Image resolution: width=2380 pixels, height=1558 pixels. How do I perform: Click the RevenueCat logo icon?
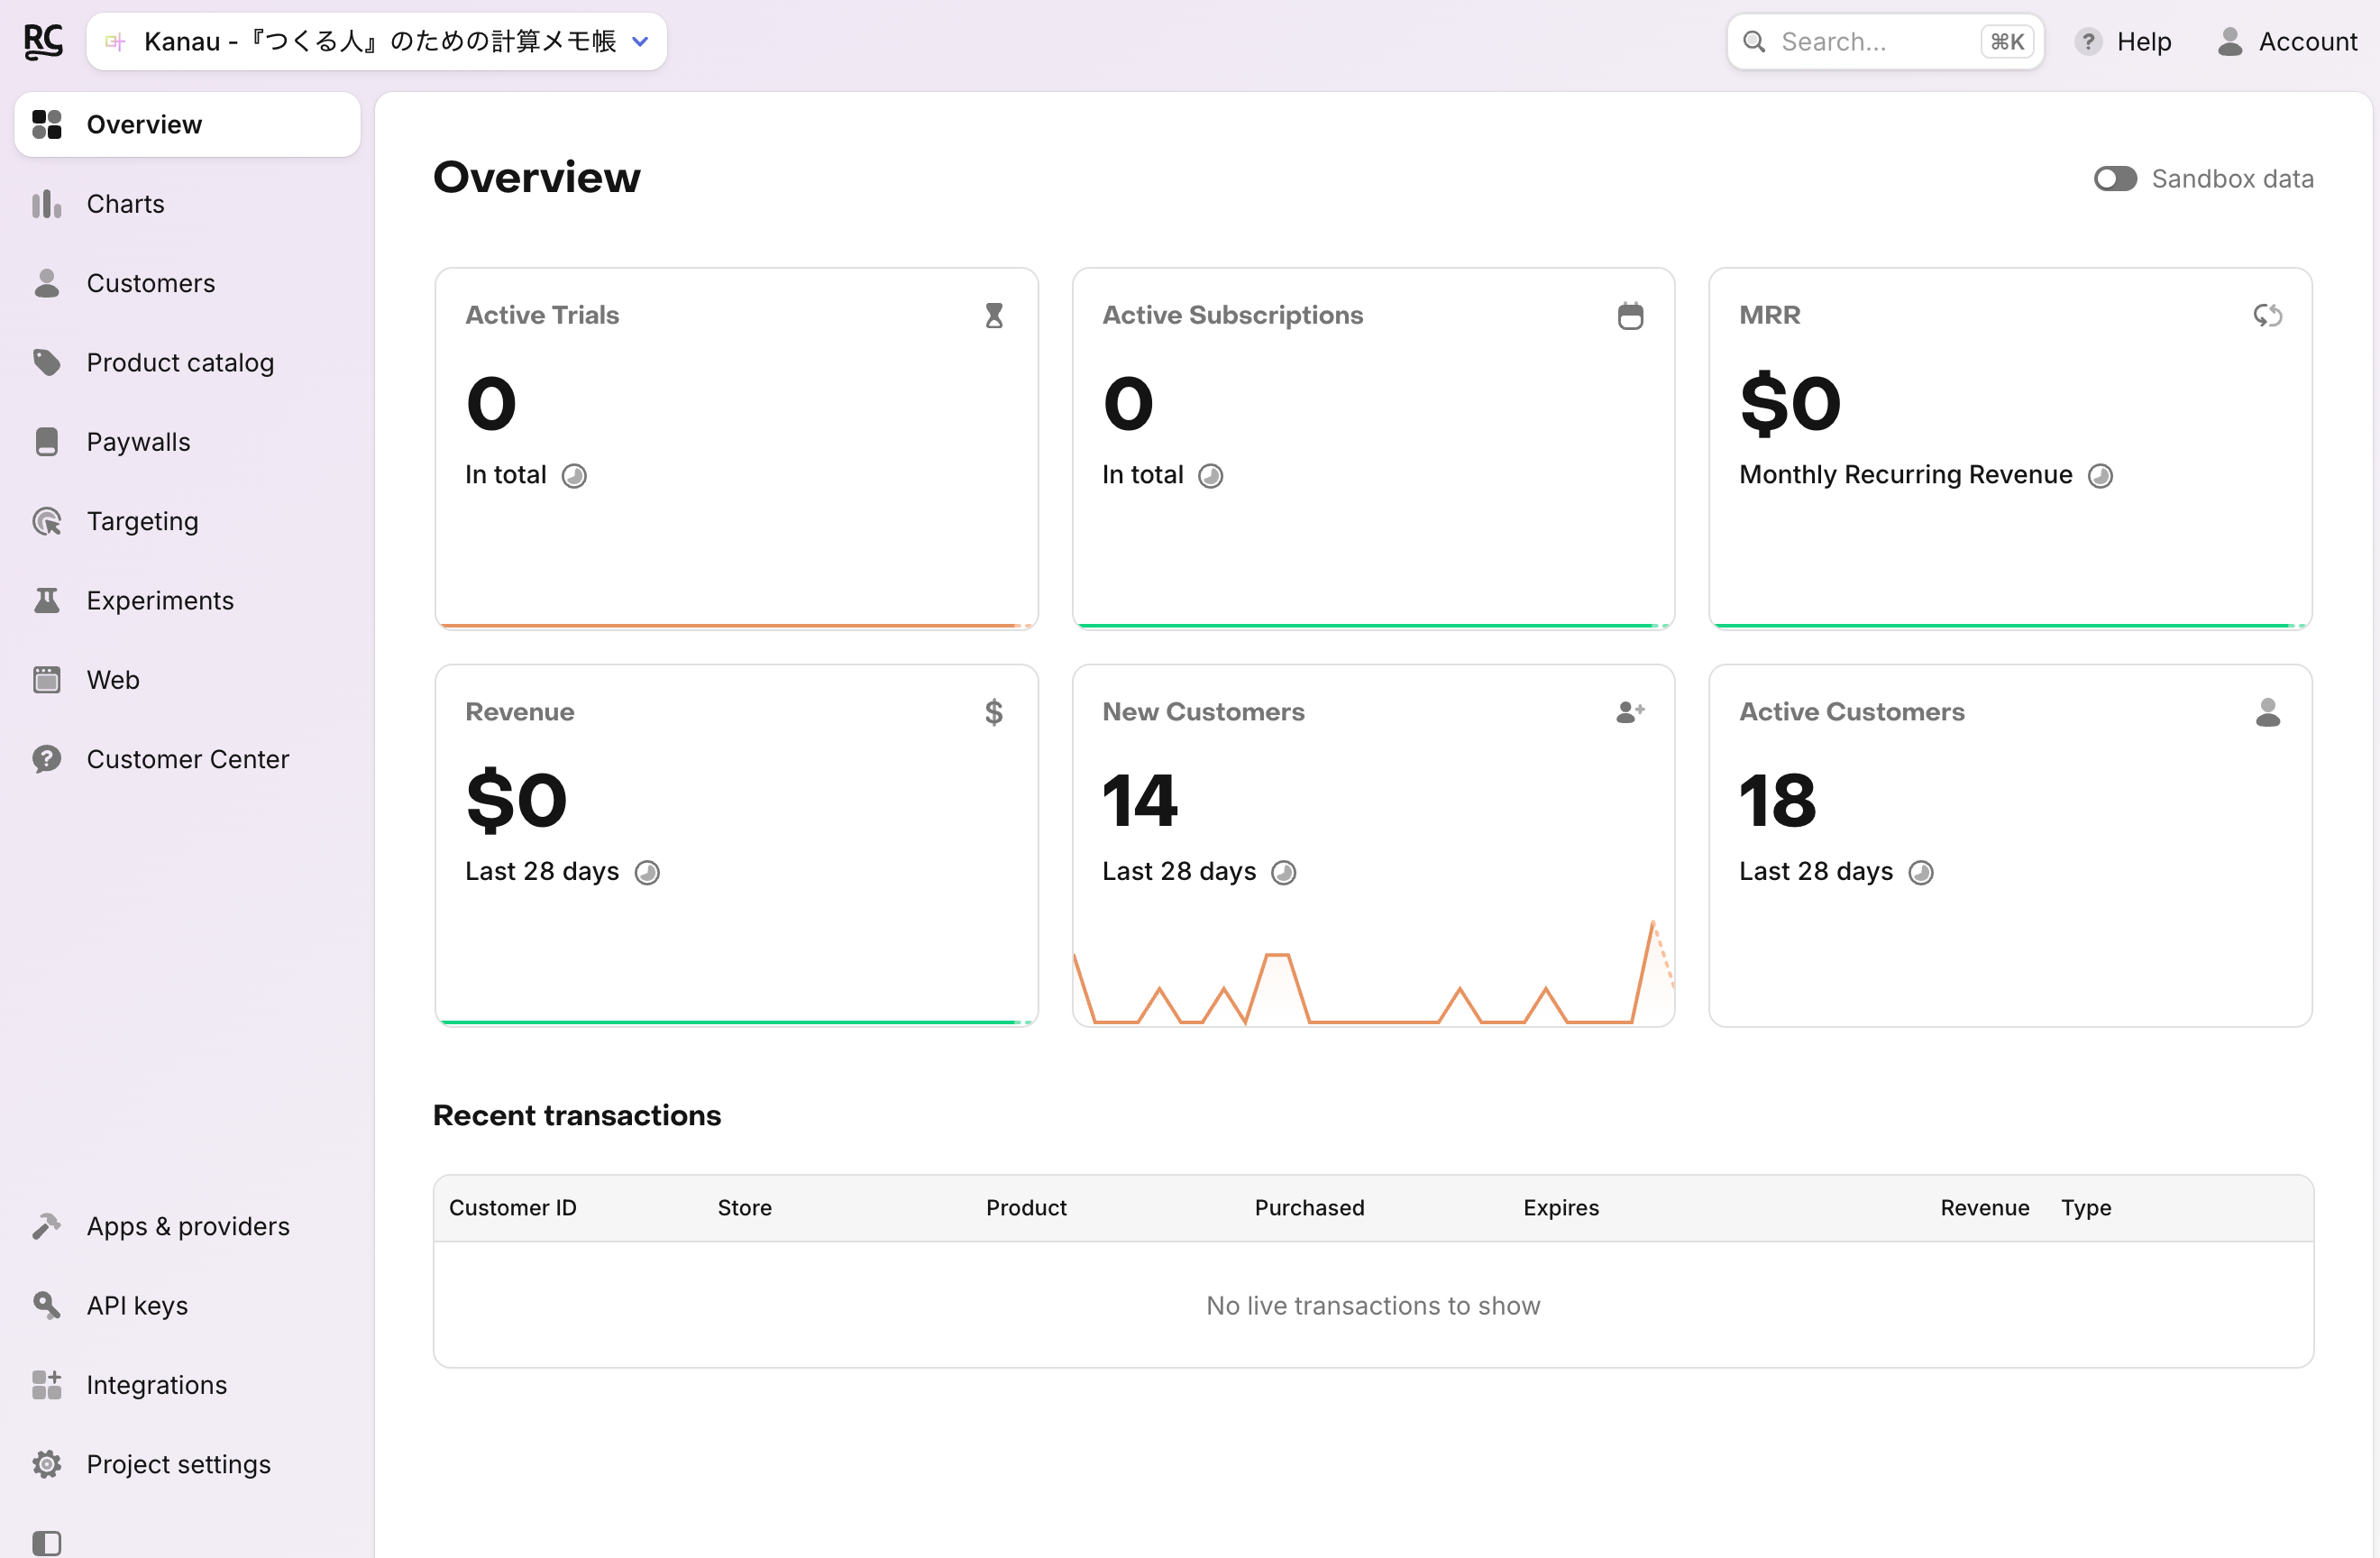point(43,42)
